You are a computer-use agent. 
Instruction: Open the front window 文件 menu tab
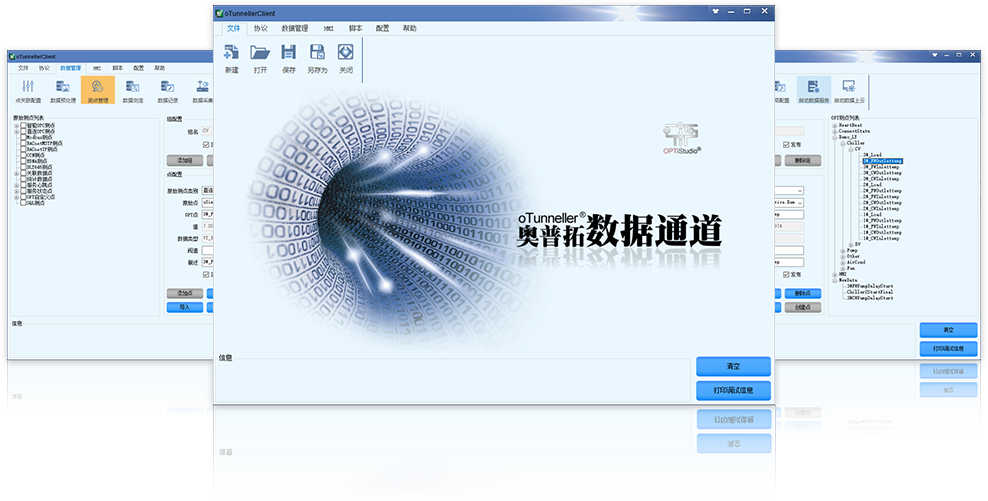[x=234, y=28]
